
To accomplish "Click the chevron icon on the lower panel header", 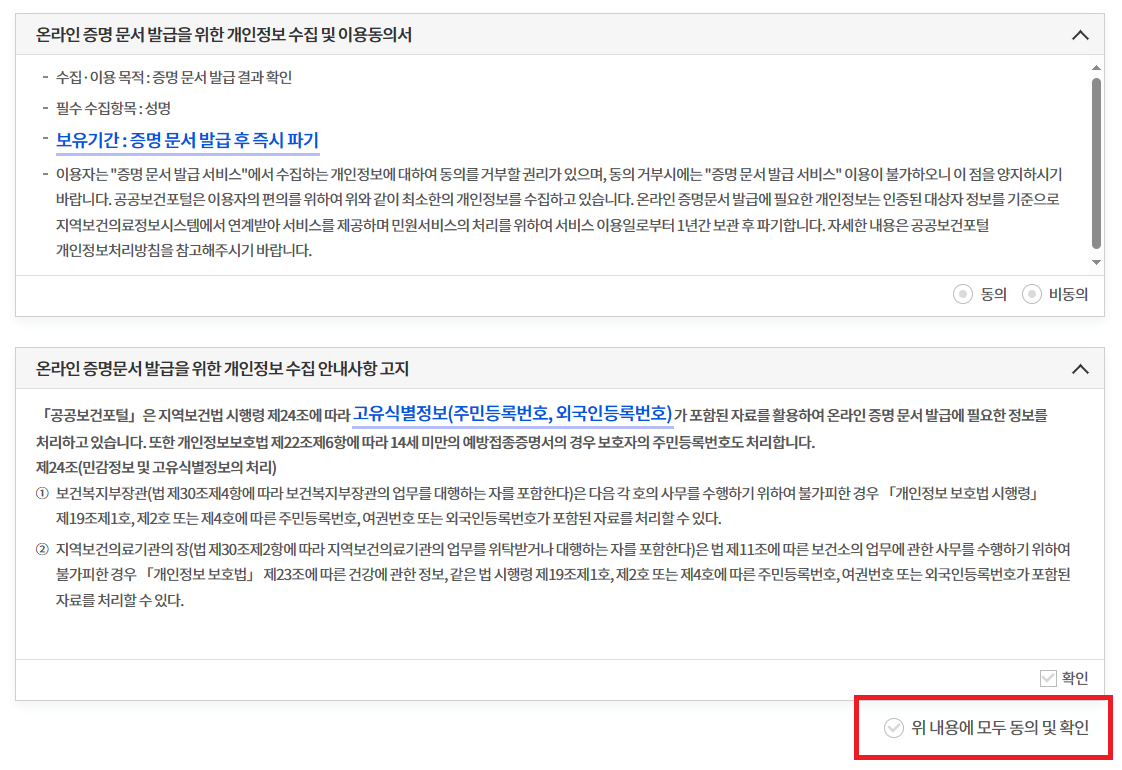I will click(1080, 368).
